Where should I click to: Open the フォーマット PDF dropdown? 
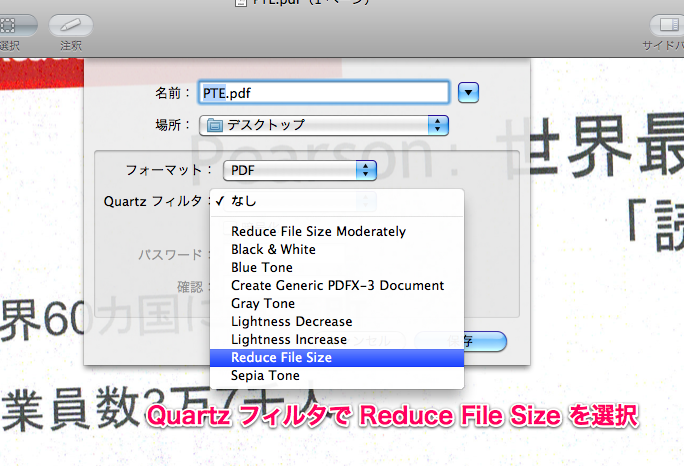(x=300, y=170)
